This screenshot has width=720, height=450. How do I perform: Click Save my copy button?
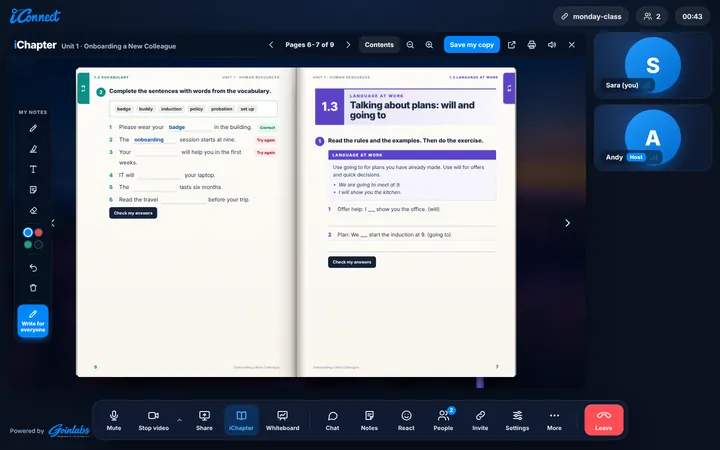pos(472,45)
